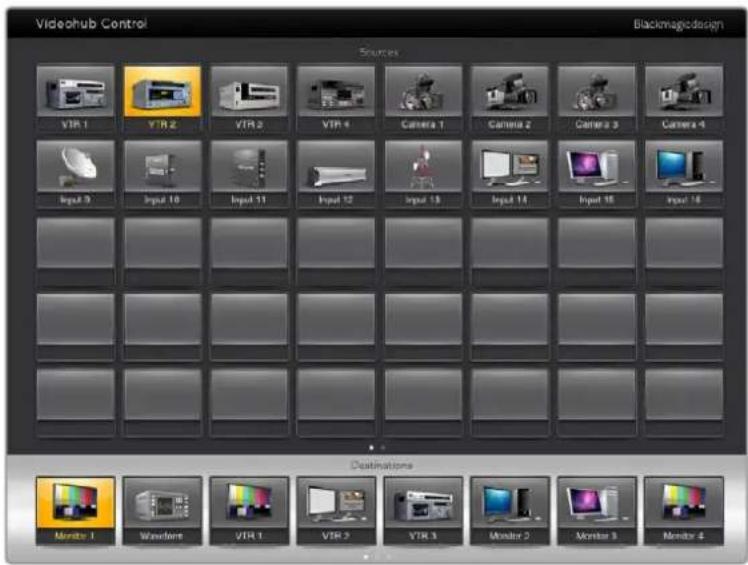Pick the Input 12 rack unit source
Viewport: 748px width, 565px height.
336,174
